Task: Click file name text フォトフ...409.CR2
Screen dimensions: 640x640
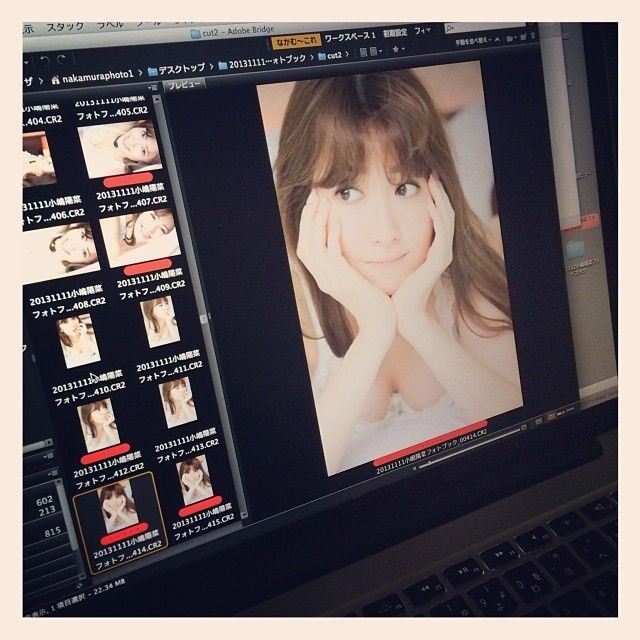Action: [x=152, y=290]
